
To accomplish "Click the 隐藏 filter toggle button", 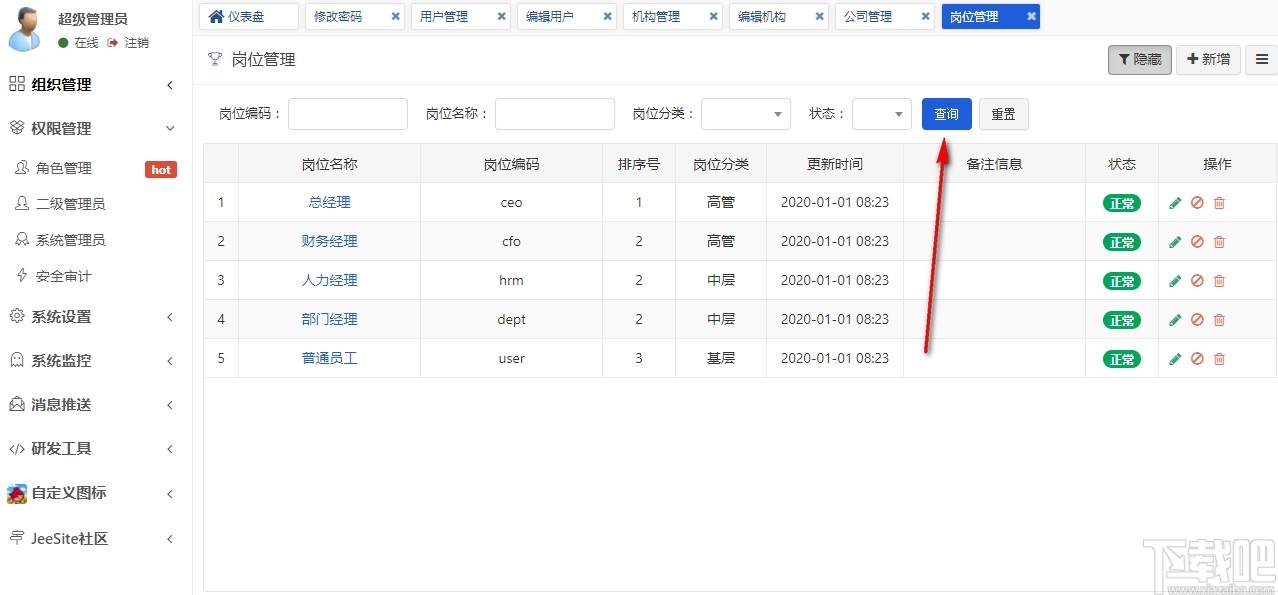I will click(1140, 60).
